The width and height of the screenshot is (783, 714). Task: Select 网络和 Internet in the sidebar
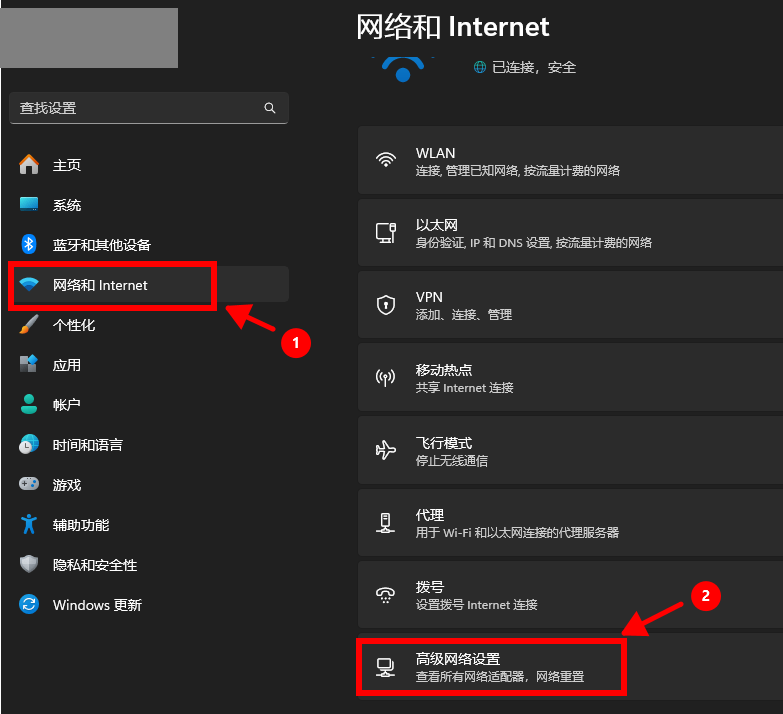click(100, 286)
